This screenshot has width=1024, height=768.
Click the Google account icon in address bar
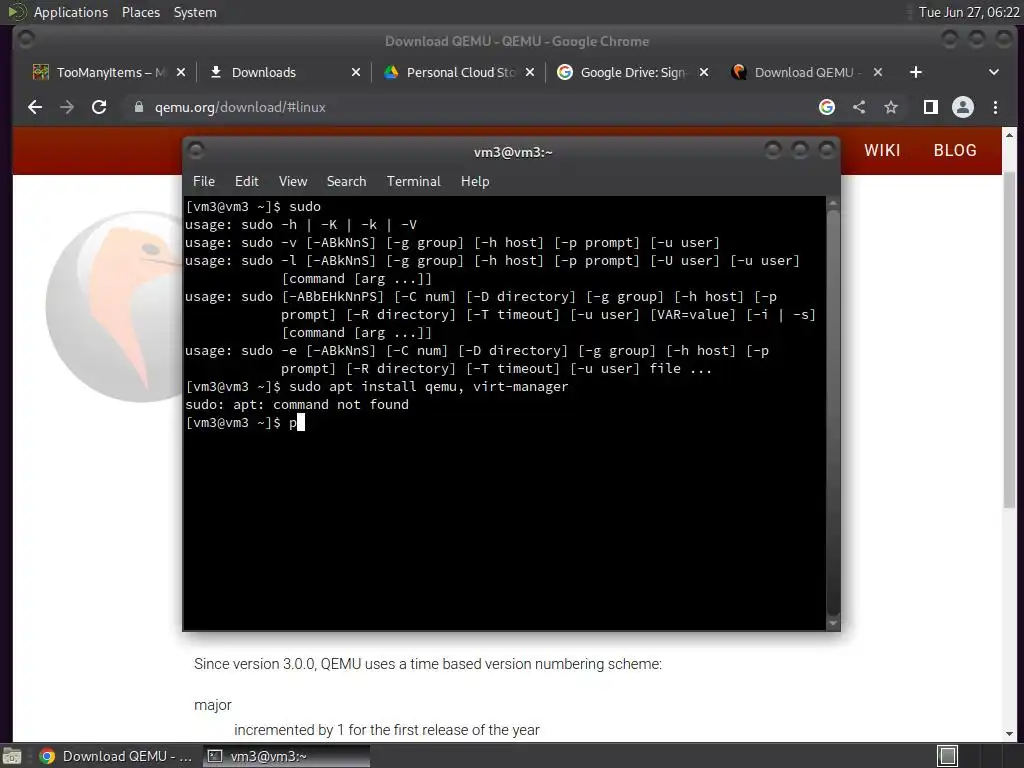[x=827, y=107]
